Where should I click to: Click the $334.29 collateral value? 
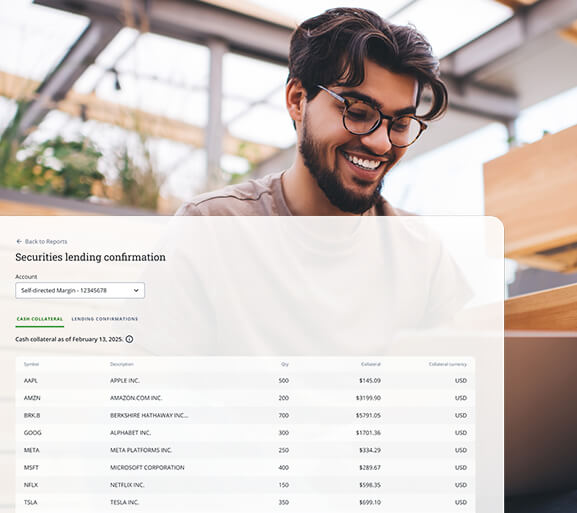370,450
